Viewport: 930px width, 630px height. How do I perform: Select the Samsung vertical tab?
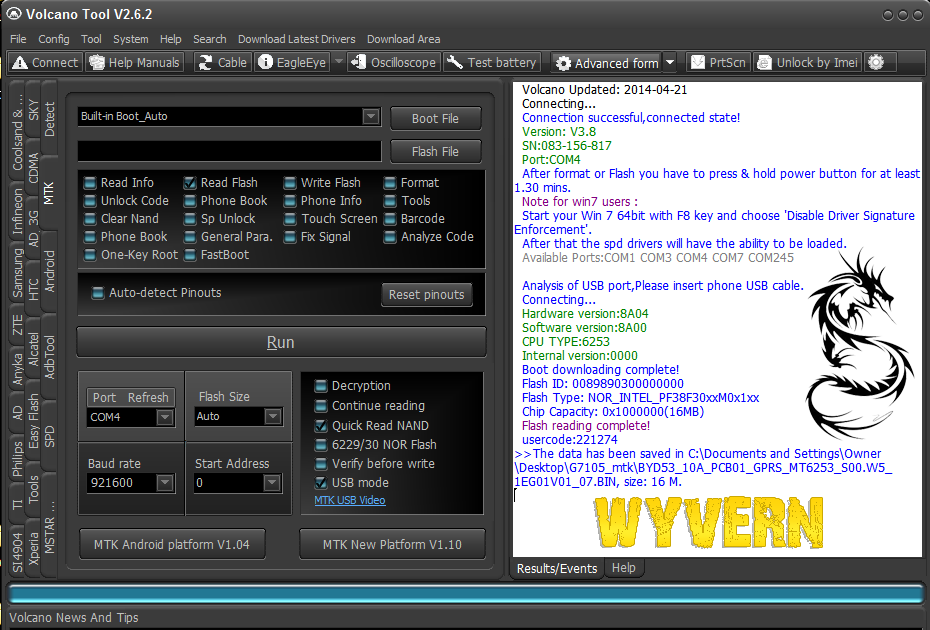(x=18, y=273)
